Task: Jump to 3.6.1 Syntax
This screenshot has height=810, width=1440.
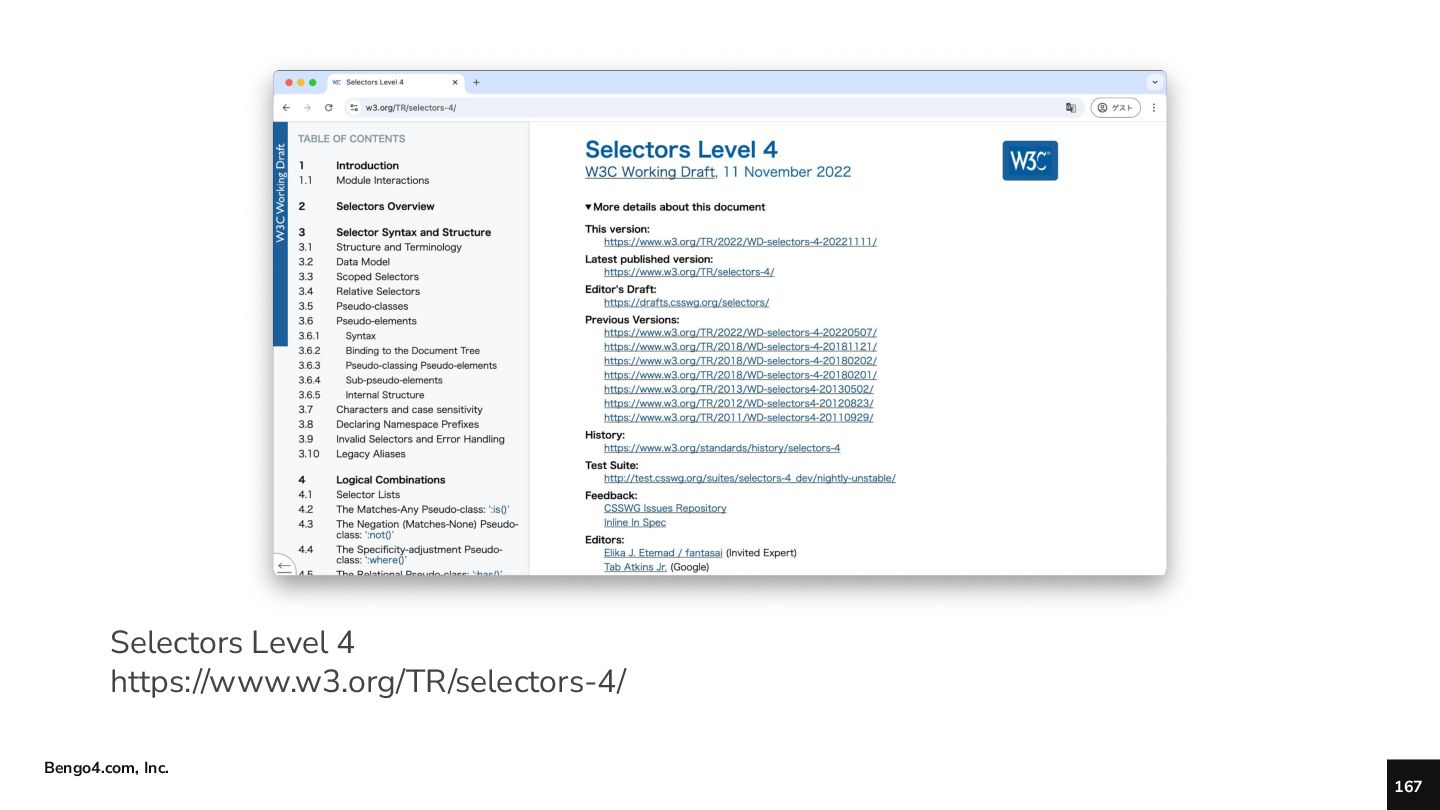Action: point(361,336)
